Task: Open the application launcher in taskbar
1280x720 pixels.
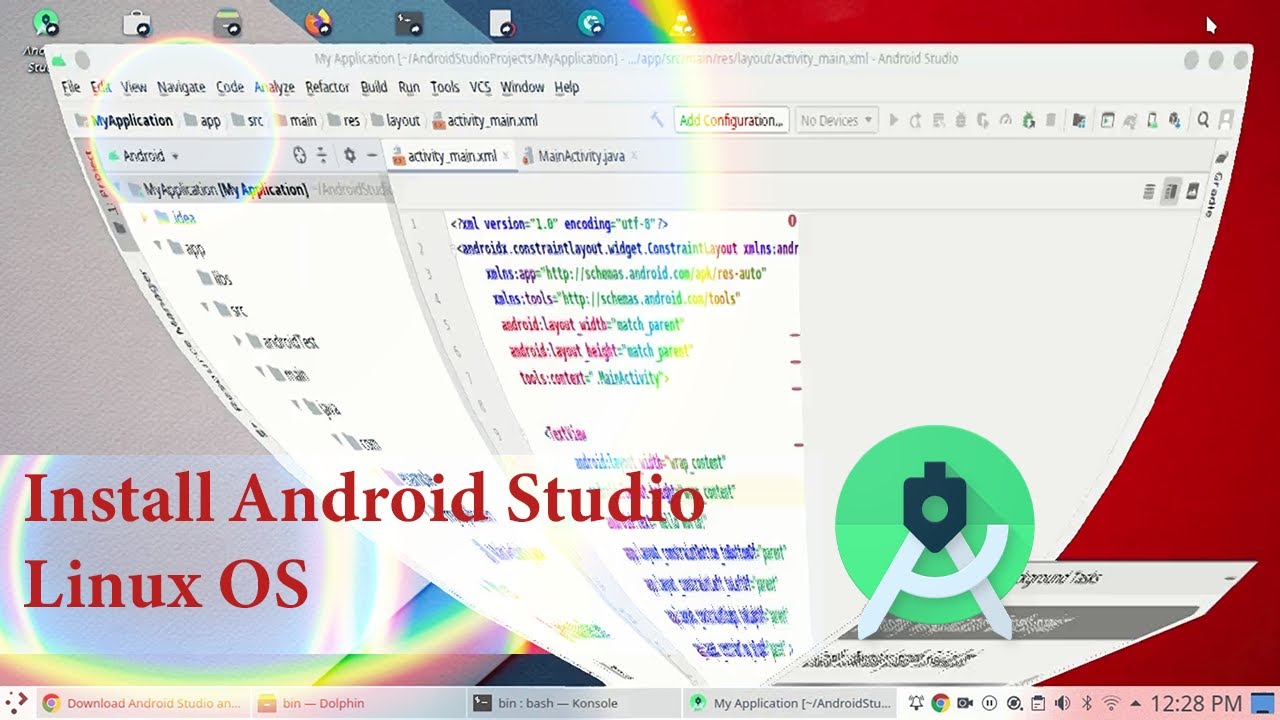Action: click(16, 703)
